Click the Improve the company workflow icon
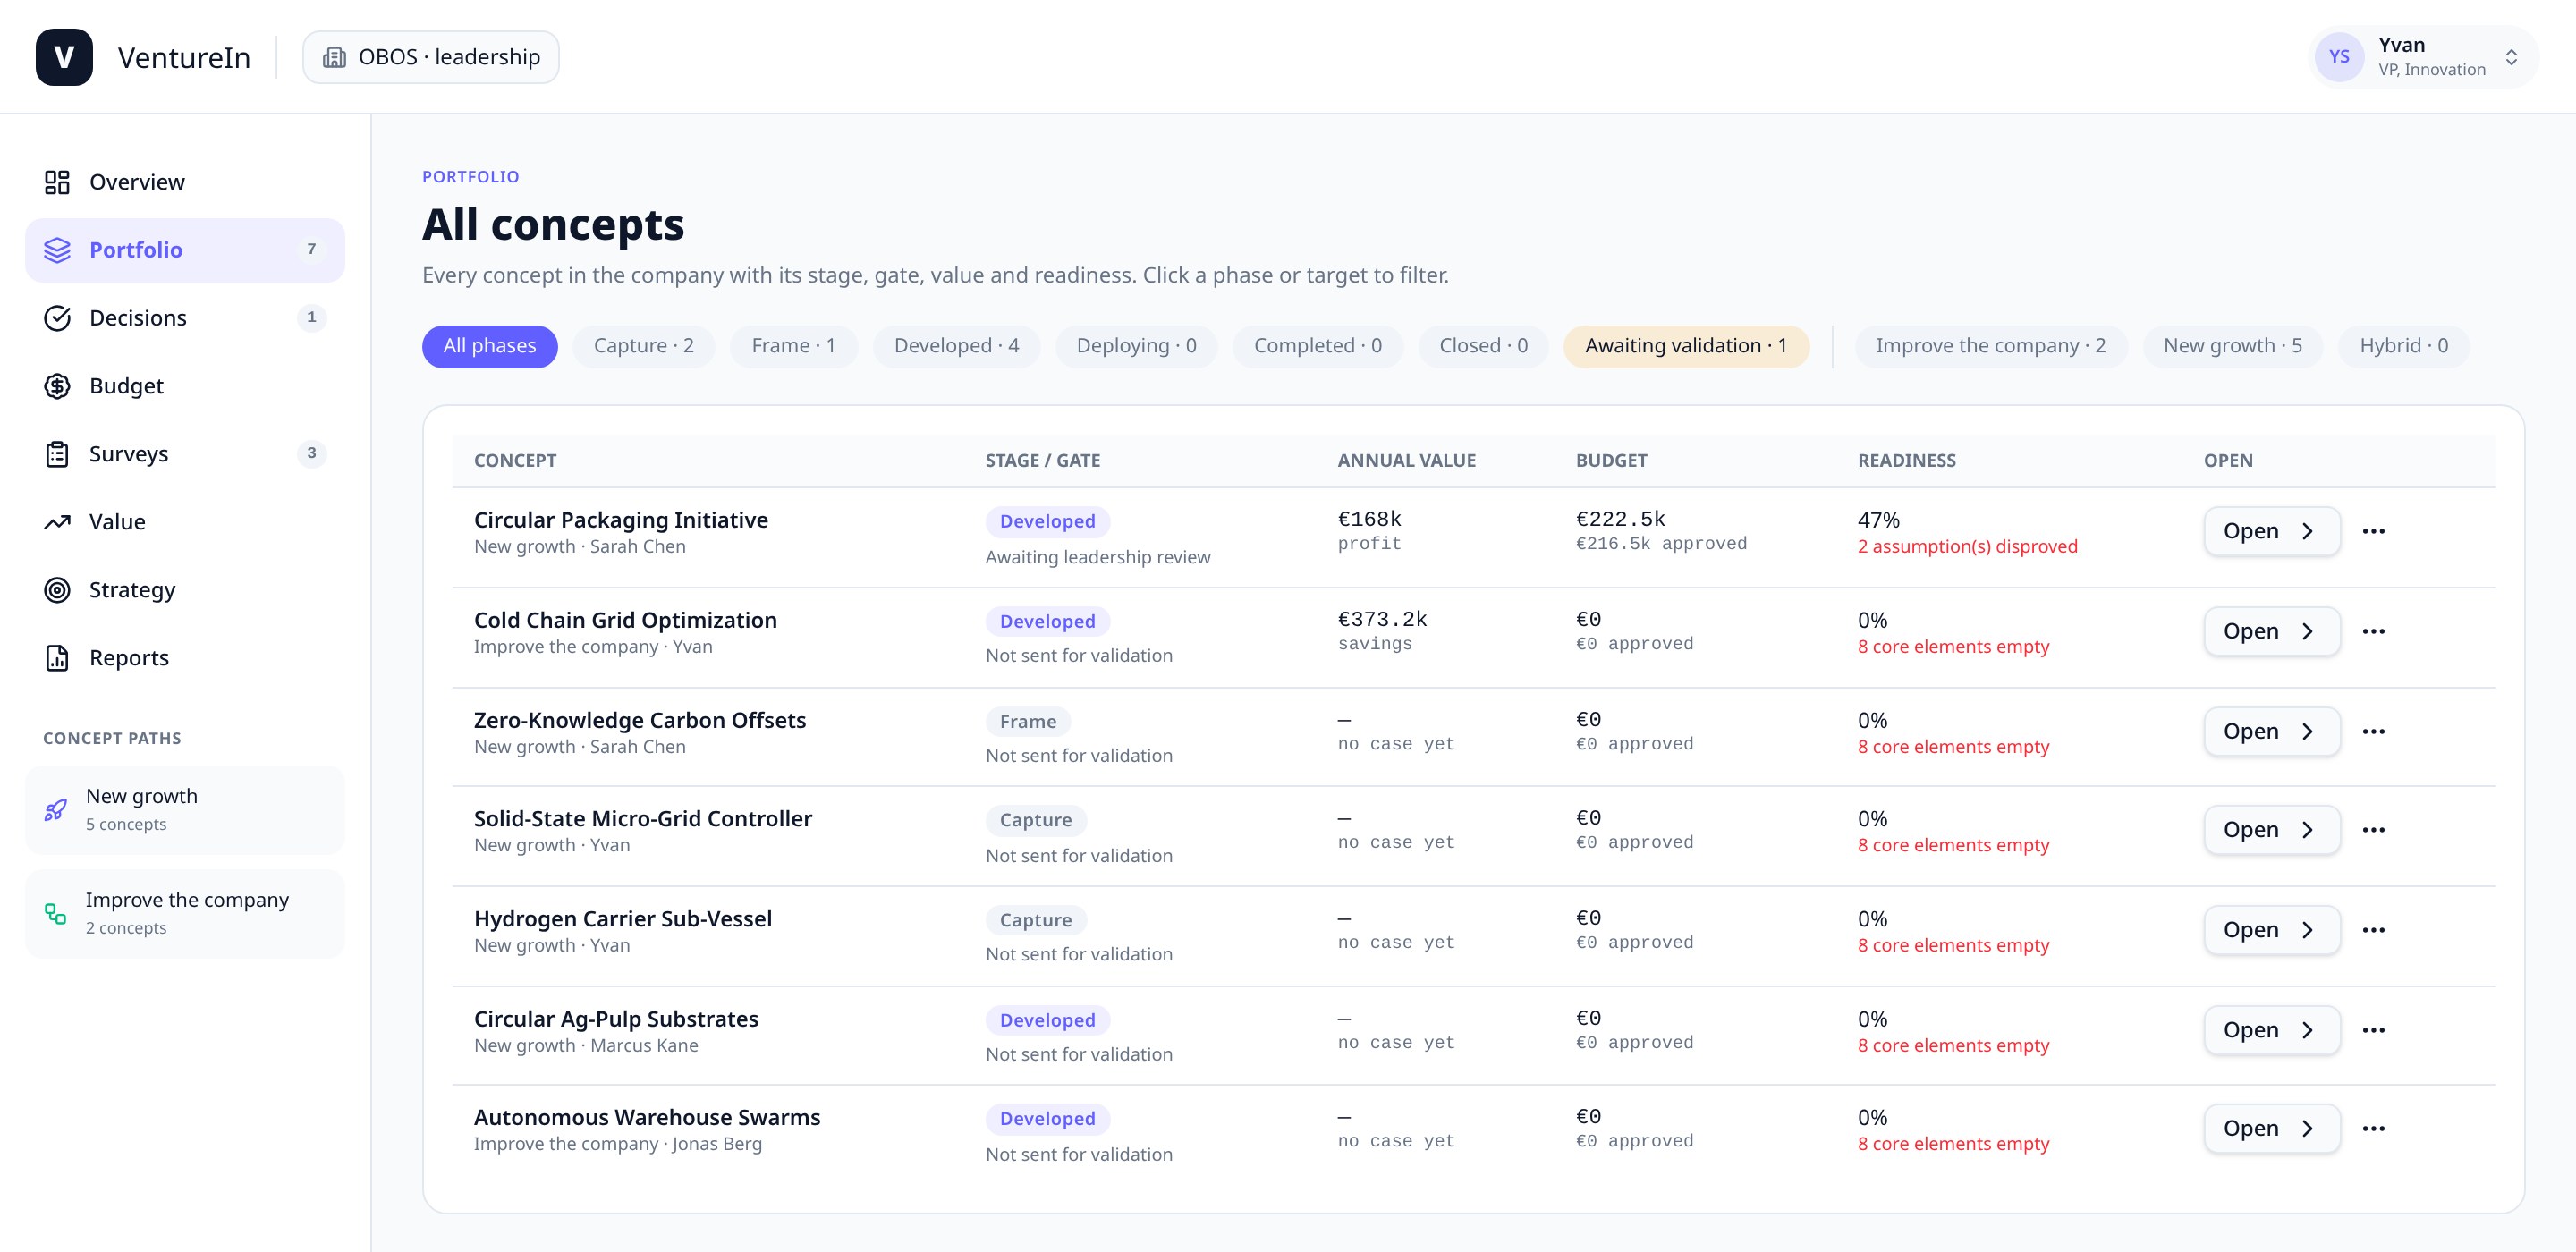The image size is (2576, 1252). pos(56,914)
